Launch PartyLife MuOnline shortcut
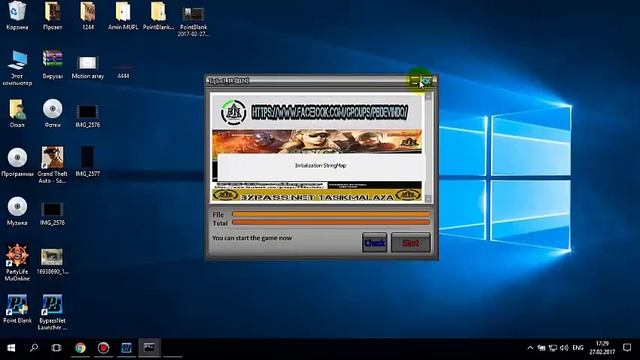Image resolution: width=640 pixels, height=360 pixels. (x=17, y=263)
